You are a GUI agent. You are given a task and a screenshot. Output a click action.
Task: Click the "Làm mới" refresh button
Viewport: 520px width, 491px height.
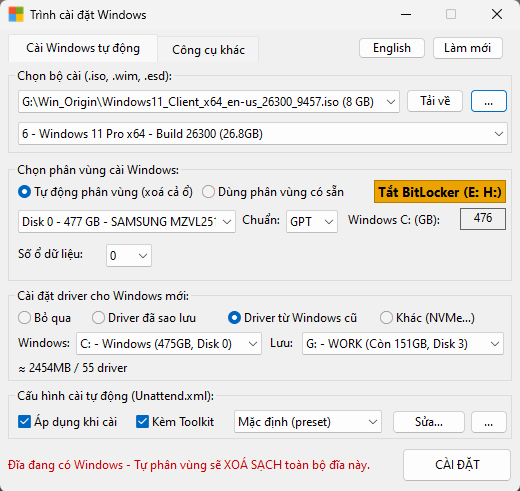coord(467,48)
